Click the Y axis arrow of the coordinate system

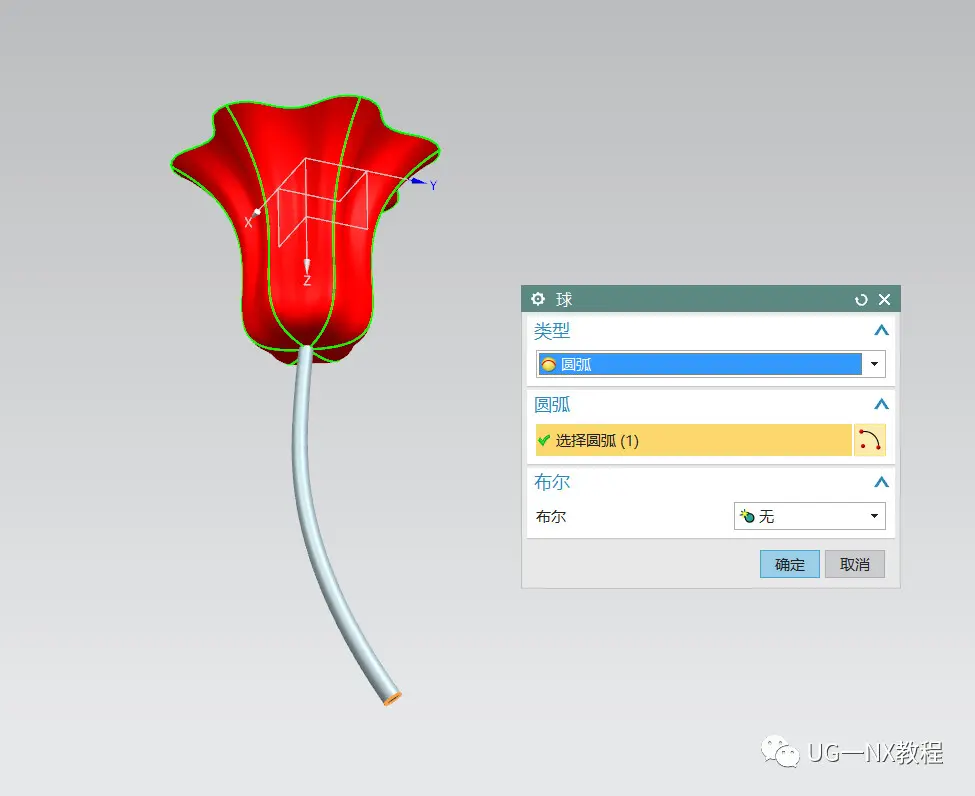418,181
